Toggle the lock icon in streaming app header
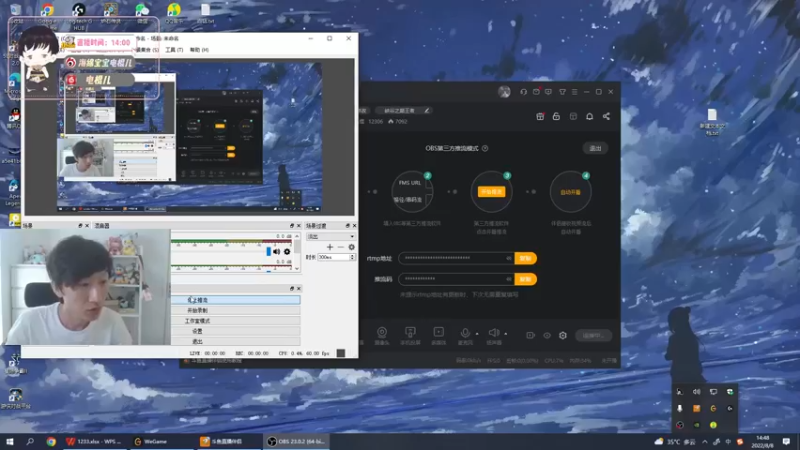The width and height of the screenshot is (800, 450). tap(556, 116)
